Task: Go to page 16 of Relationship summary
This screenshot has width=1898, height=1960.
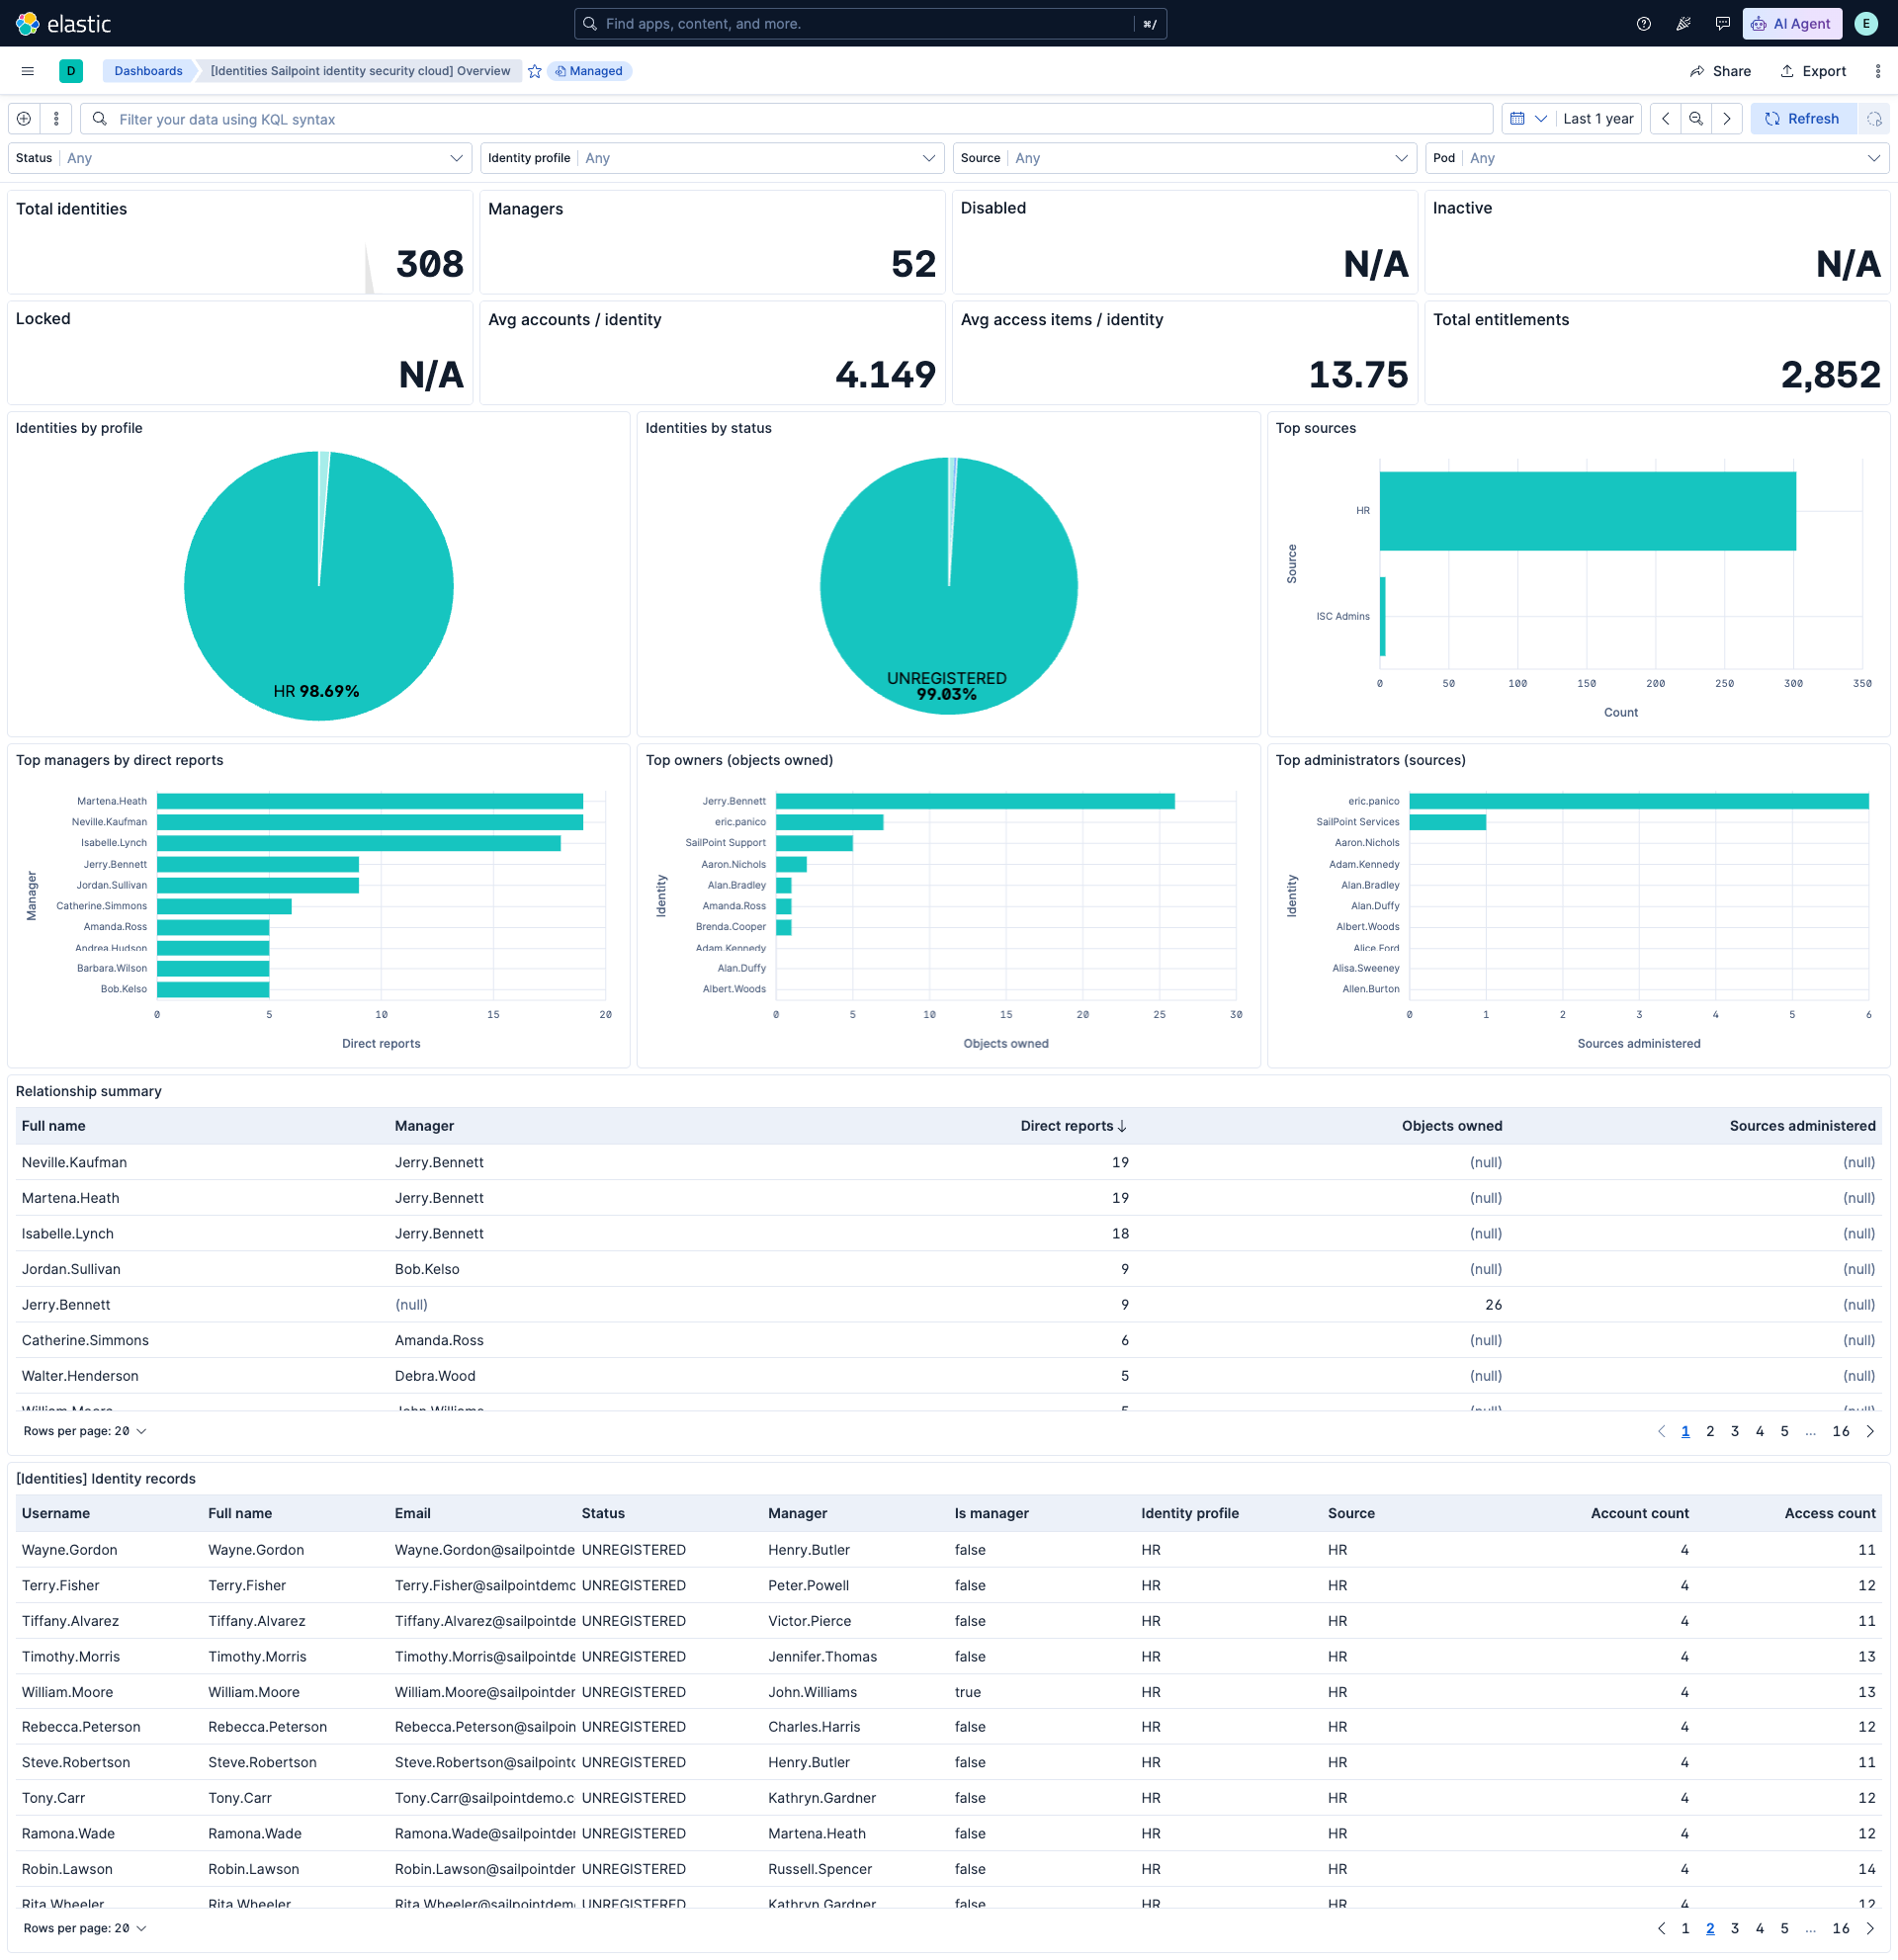Action: tap(1840, 1431)
